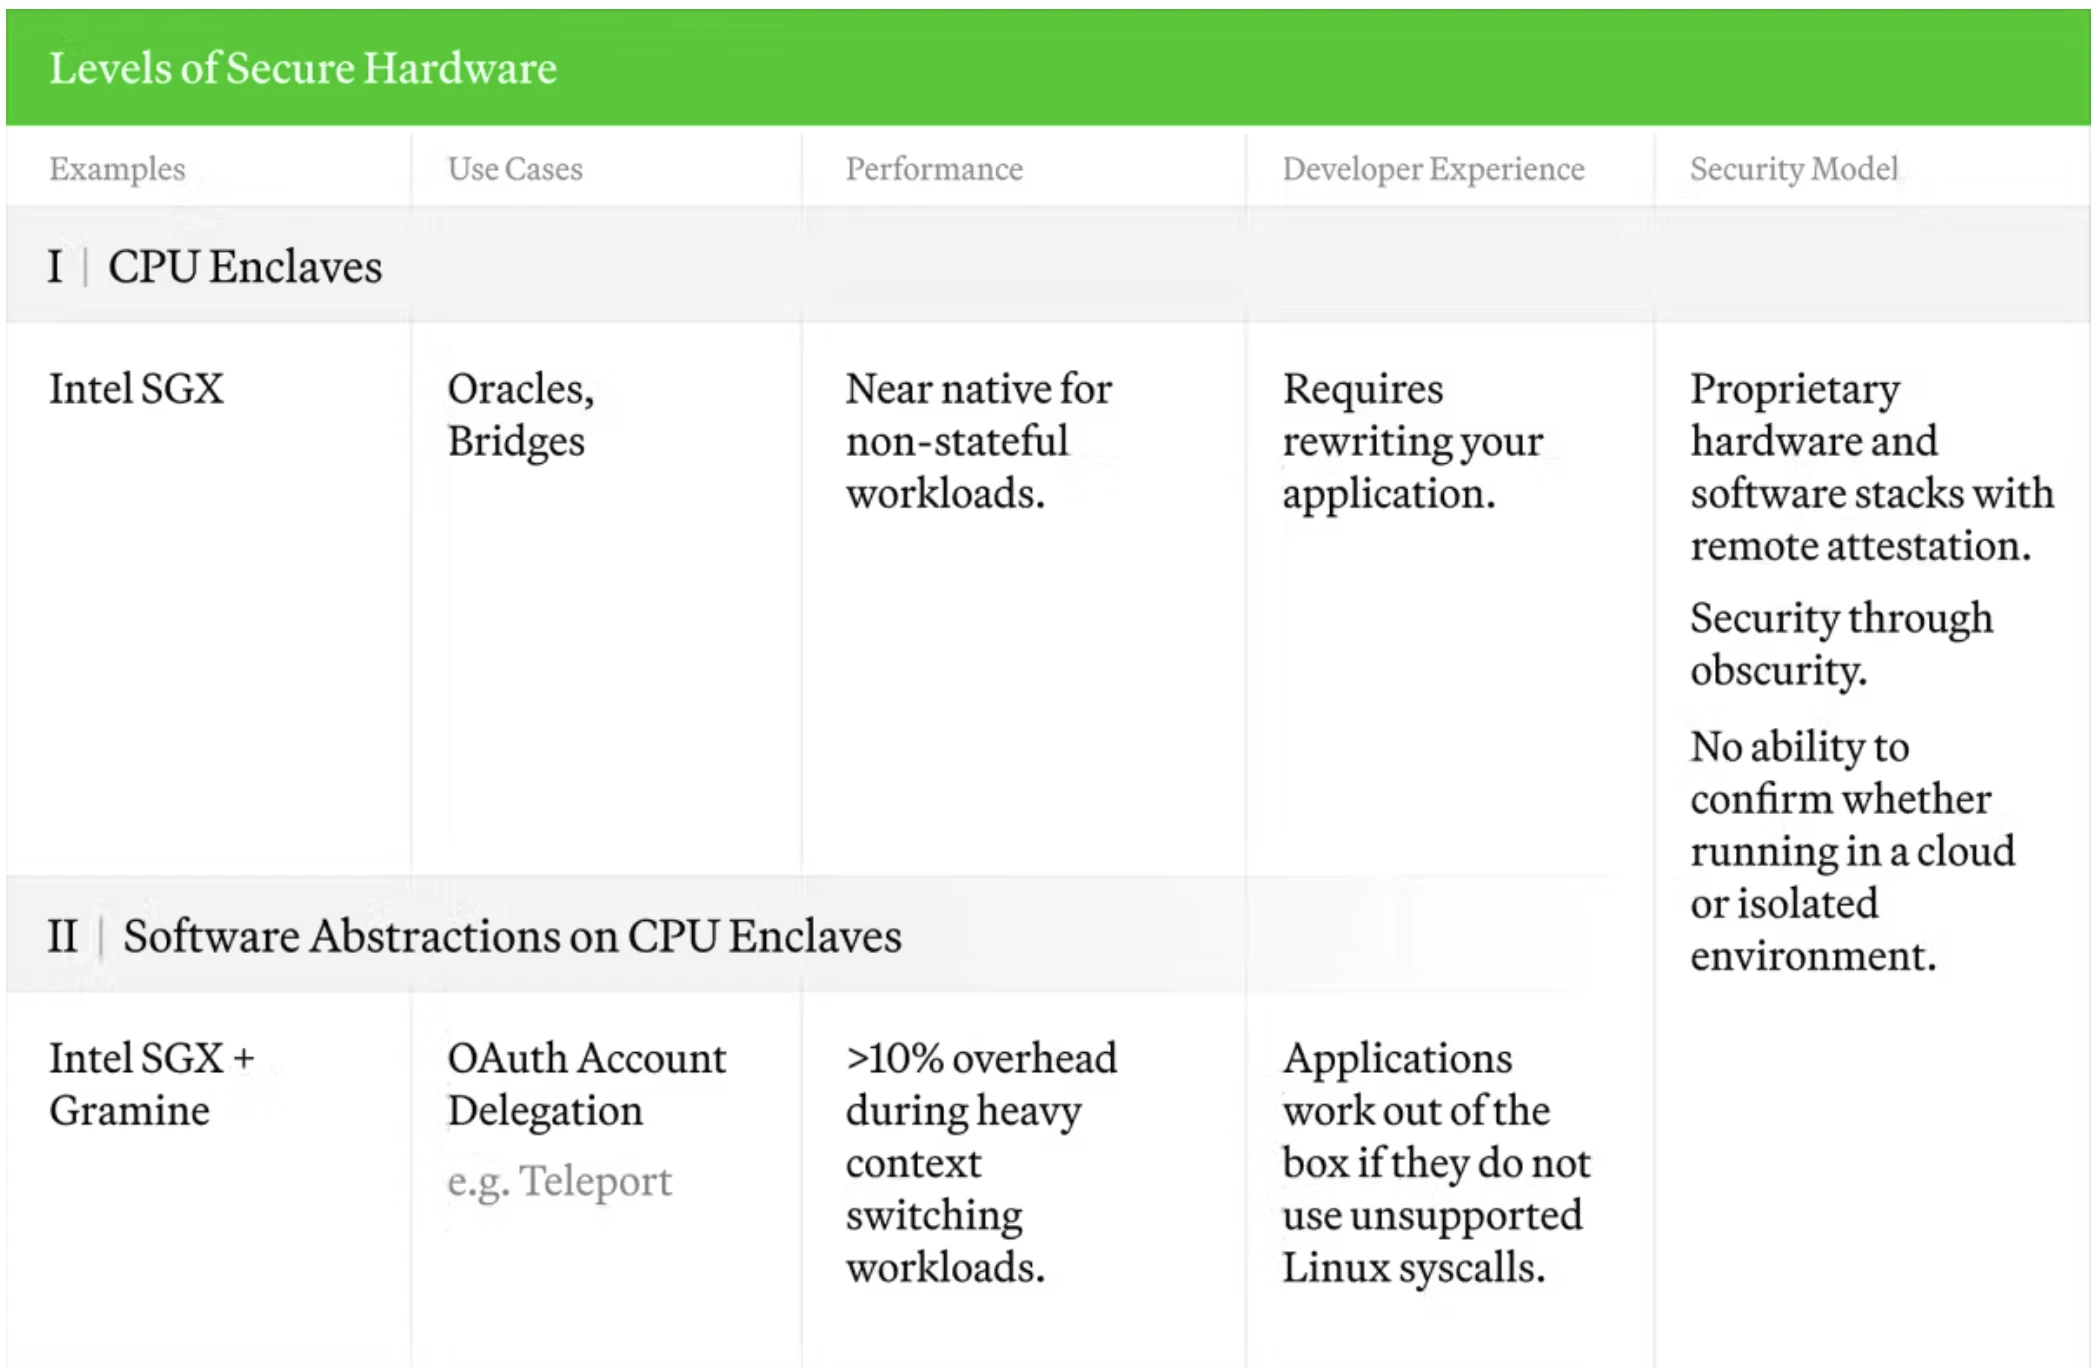Select the Security Model column header
Viewport: 2096px width, 1368px height.
click(1794, 169)
